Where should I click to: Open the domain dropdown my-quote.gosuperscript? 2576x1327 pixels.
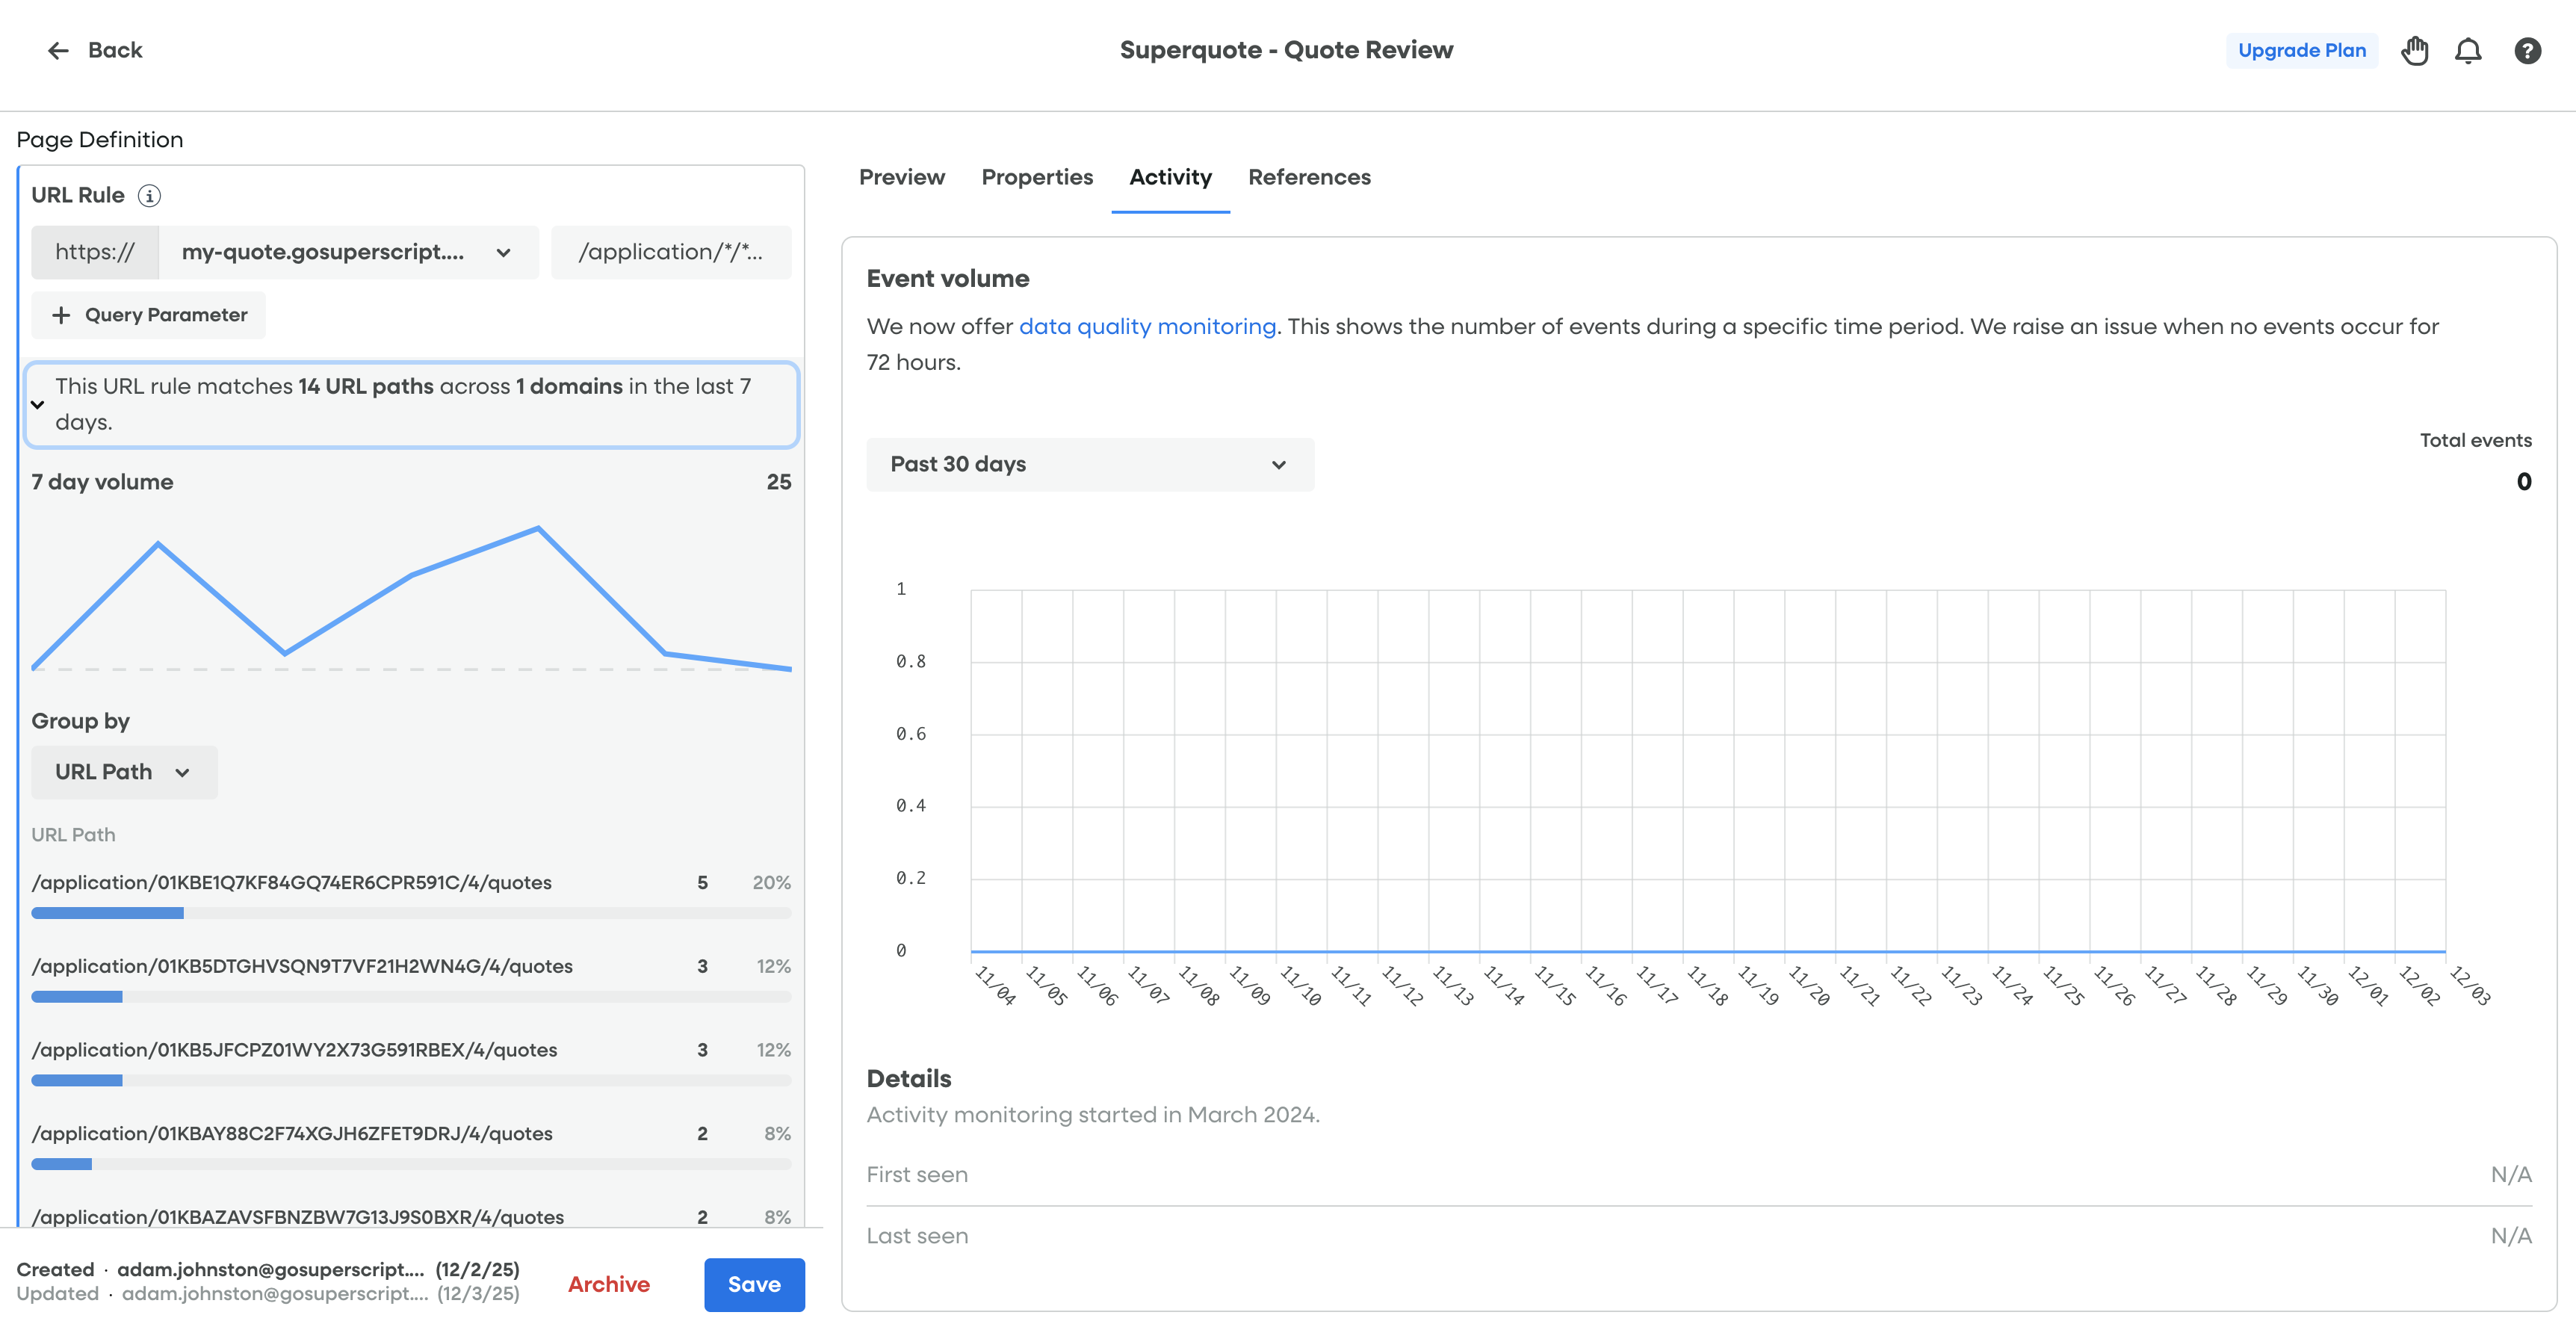pos(347,252)
